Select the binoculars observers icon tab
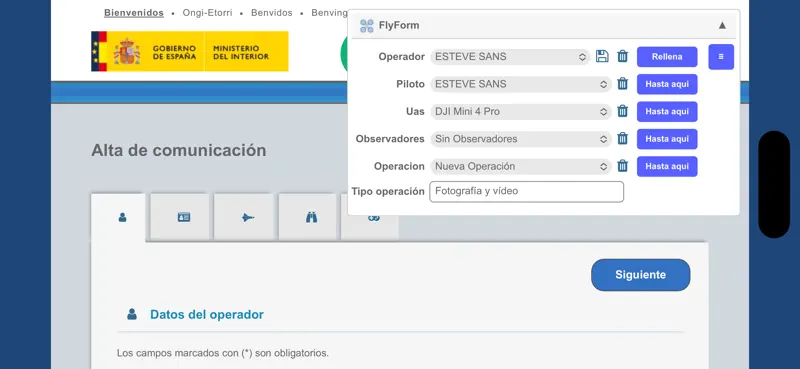The width and height of the screenshot is (800, 369). [x=308, y=217]
